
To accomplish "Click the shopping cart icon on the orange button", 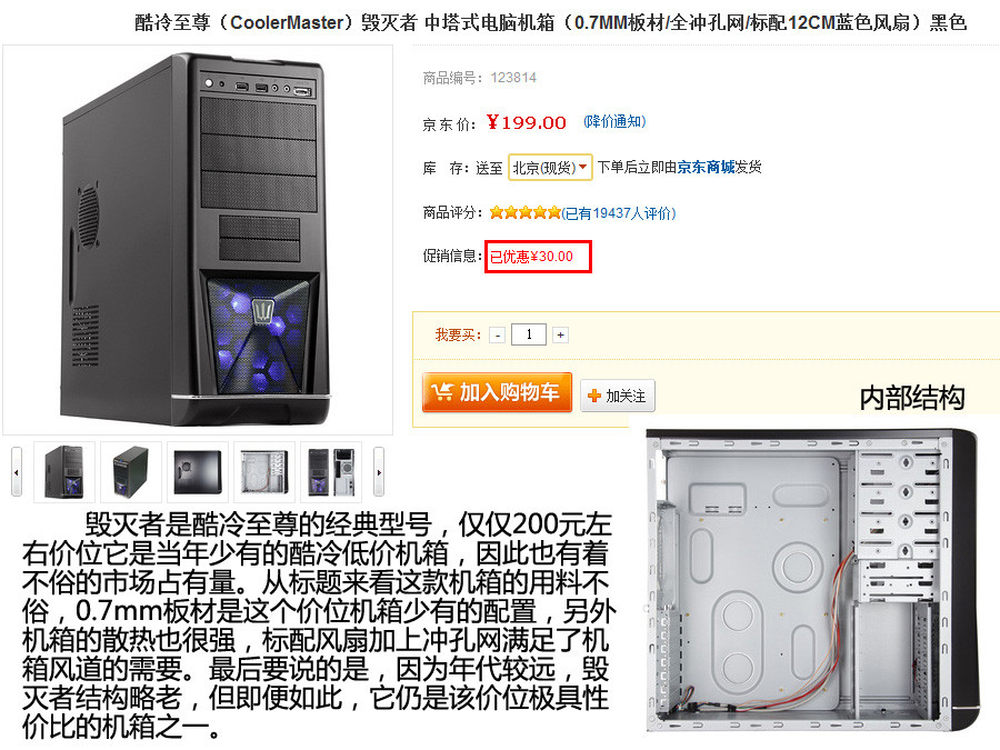I will click(x=442, y=392).
